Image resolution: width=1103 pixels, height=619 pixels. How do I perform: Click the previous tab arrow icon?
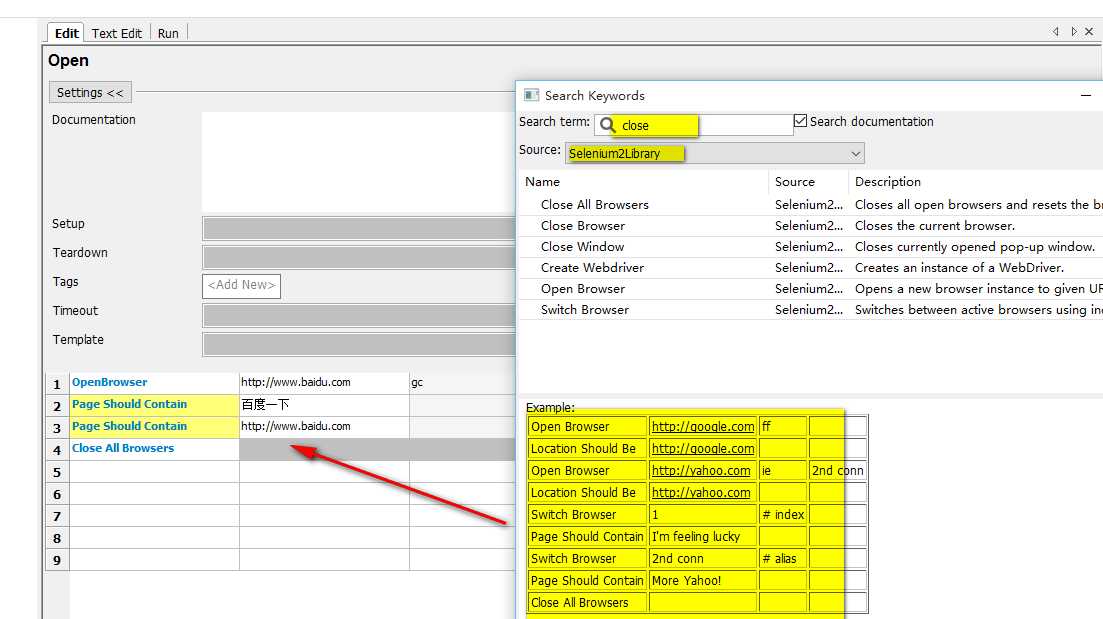[x=1056, y=32]
